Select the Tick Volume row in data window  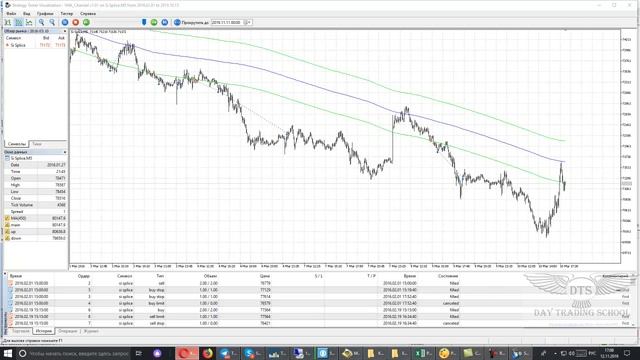[35, 205]
